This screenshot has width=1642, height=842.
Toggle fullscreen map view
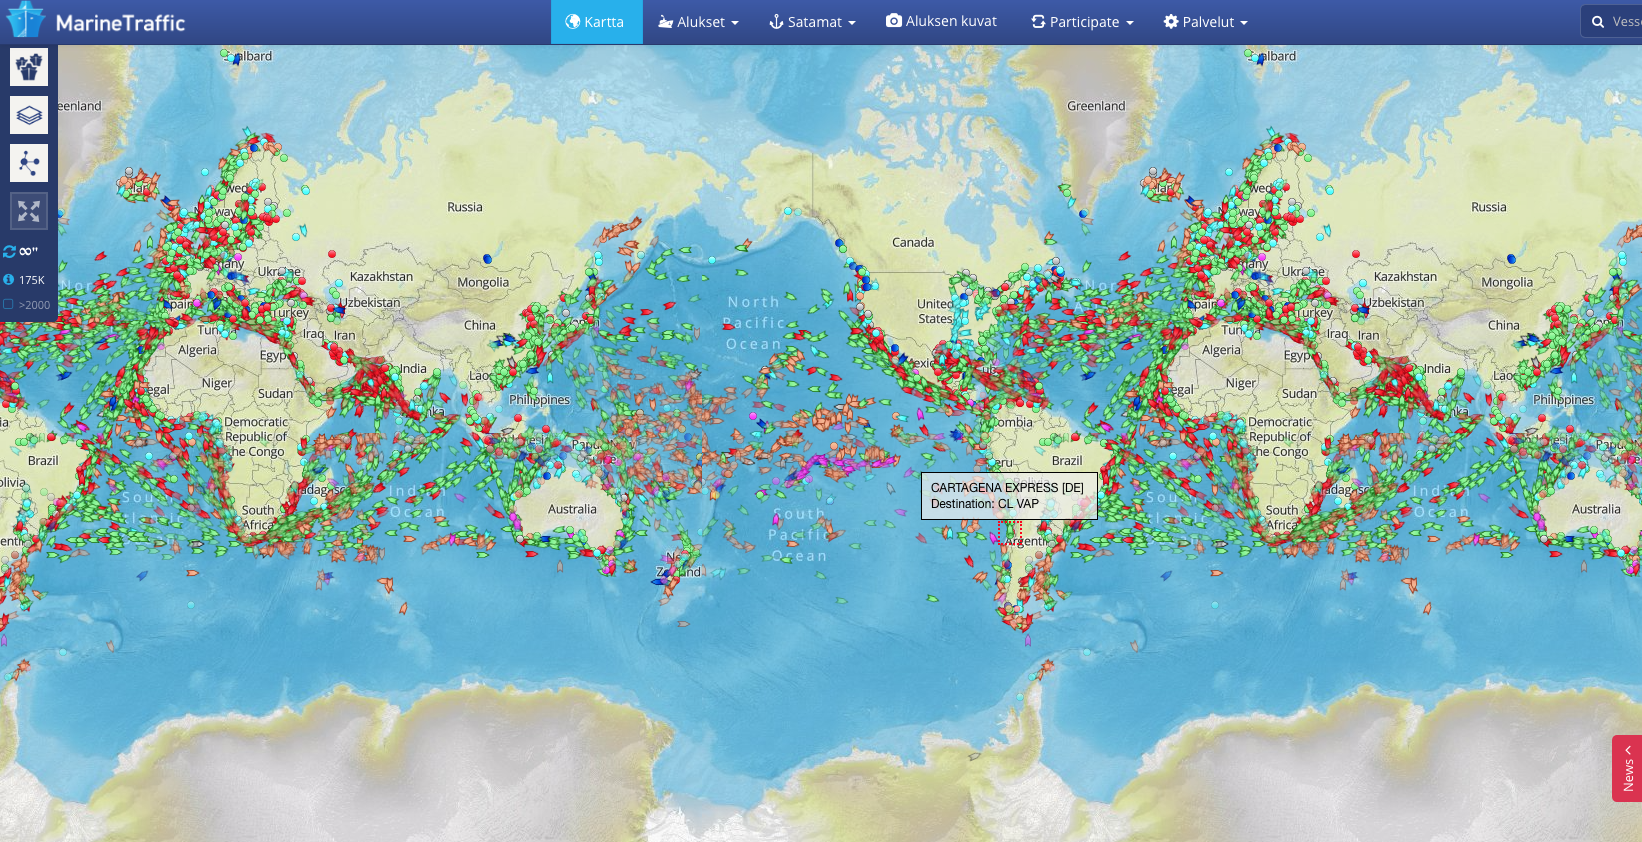(x=29, y=211)
